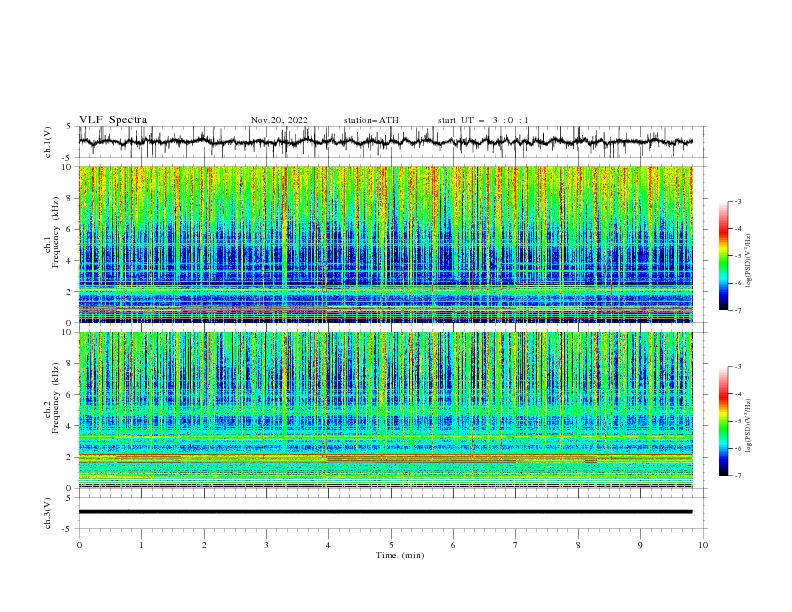Click time axis tick label "0"
This screenshot has height=612, width=792.
pos(79,545)
